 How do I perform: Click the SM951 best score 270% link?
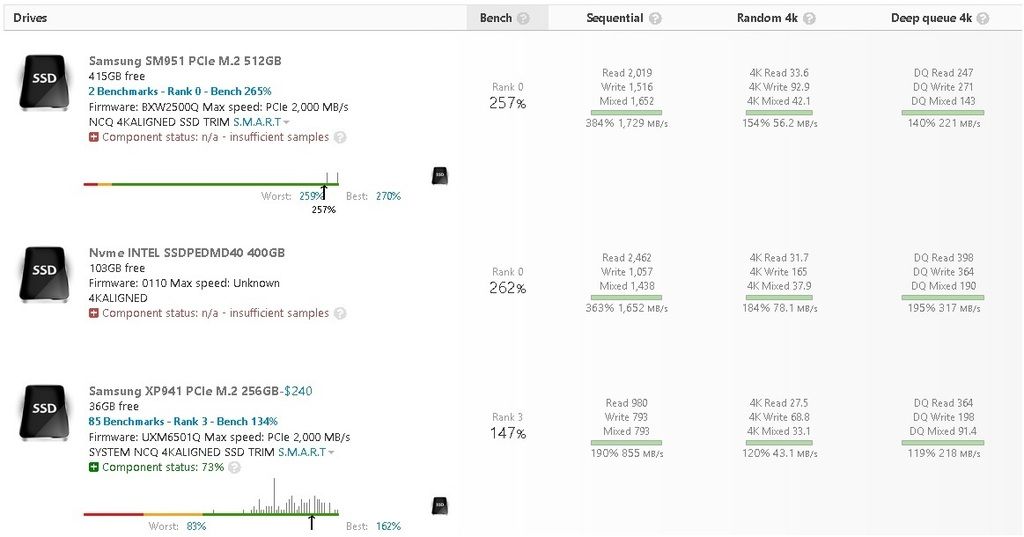(388, 196)
